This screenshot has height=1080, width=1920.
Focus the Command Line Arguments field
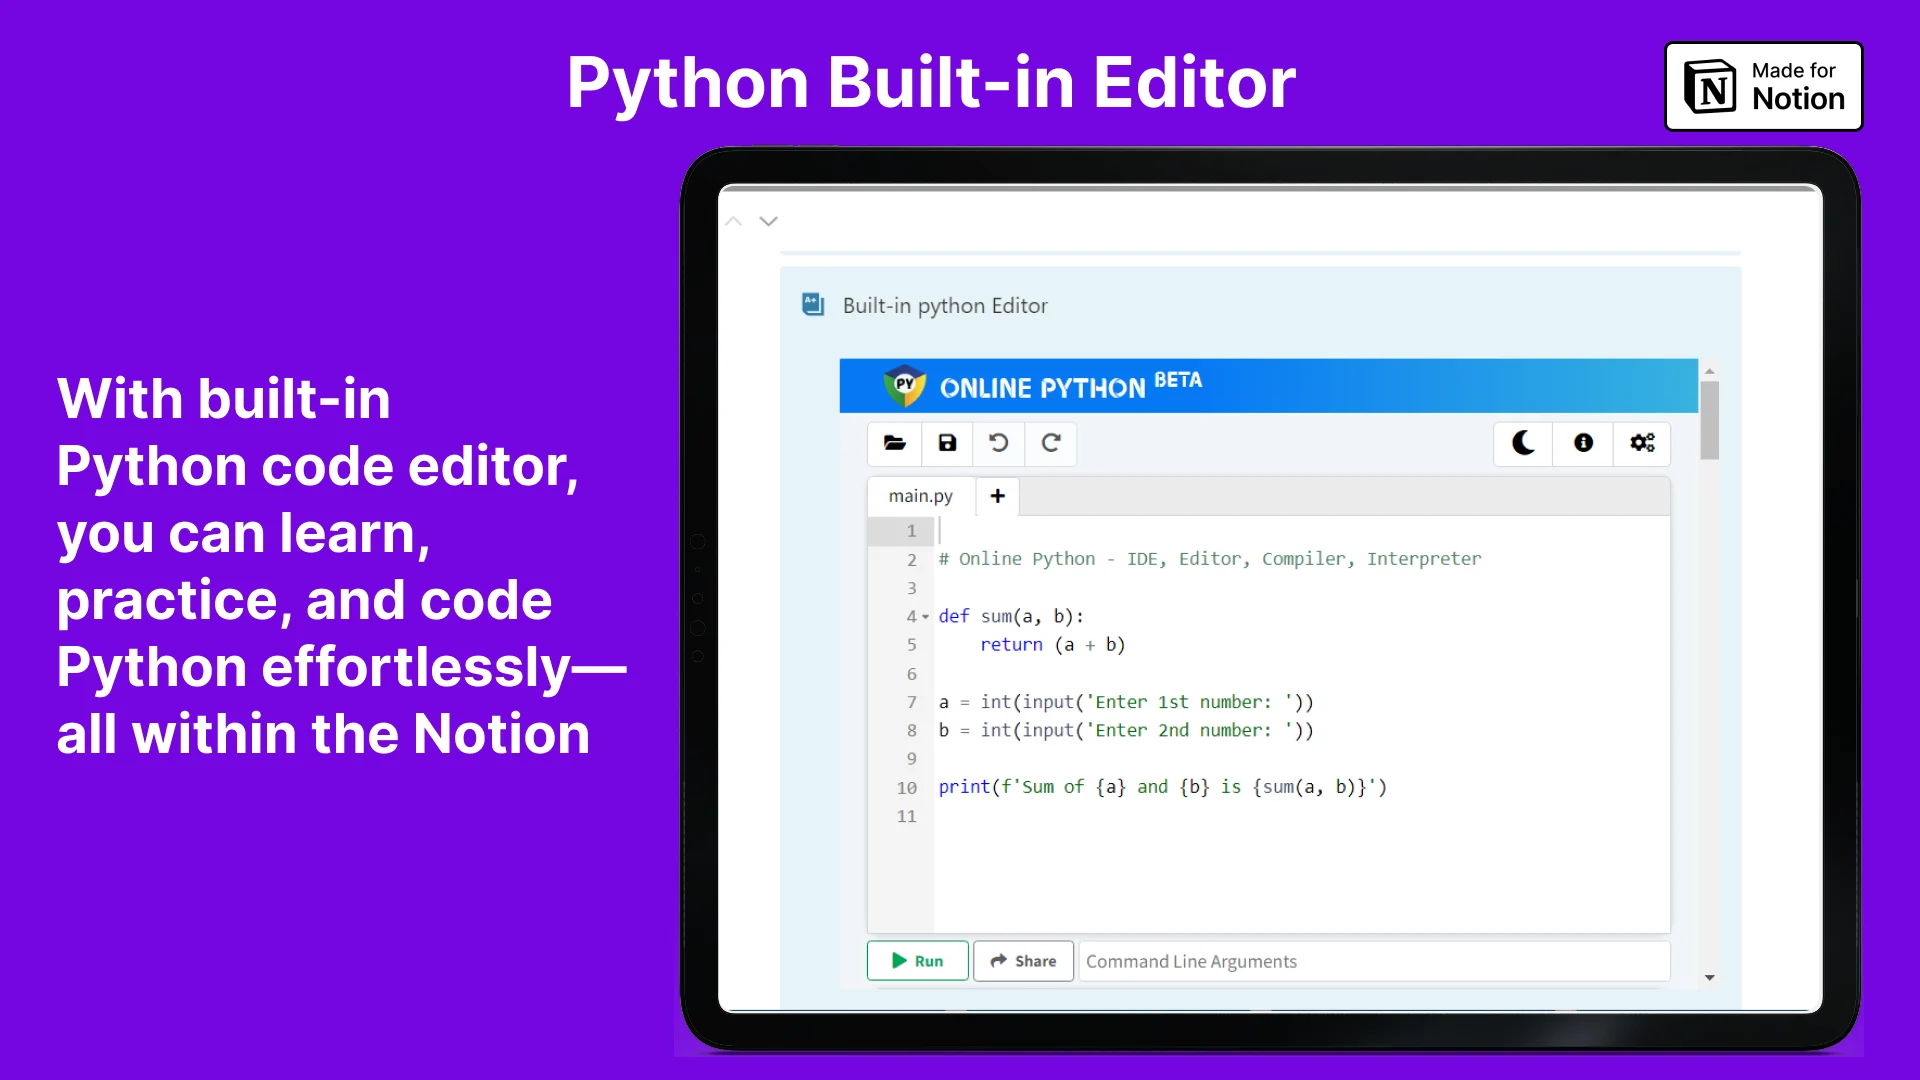[x=1374, y=961]
